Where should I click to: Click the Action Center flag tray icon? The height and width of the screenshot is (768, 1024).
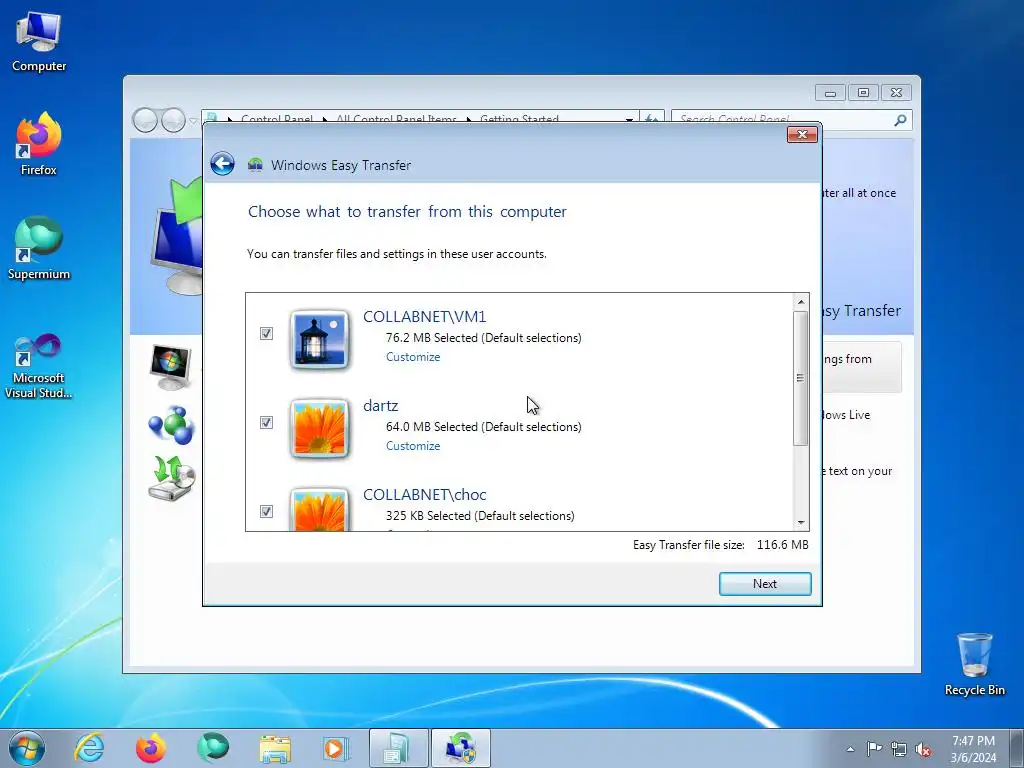coord(874,749)
